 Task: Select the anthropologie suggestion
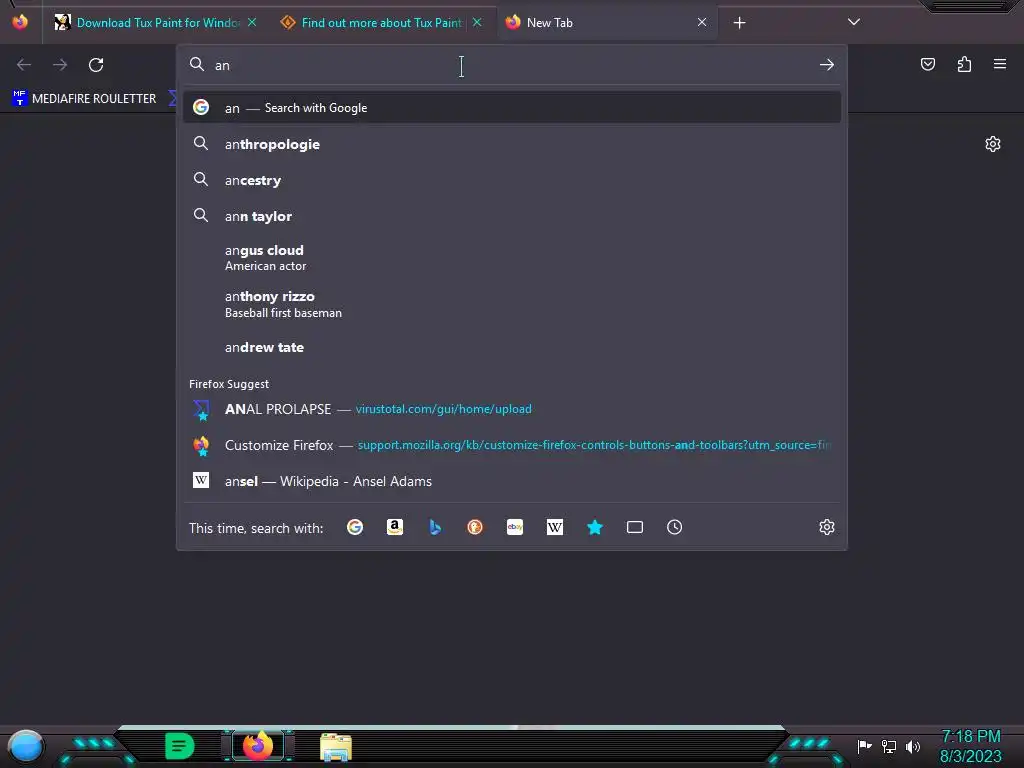point(512,144)
